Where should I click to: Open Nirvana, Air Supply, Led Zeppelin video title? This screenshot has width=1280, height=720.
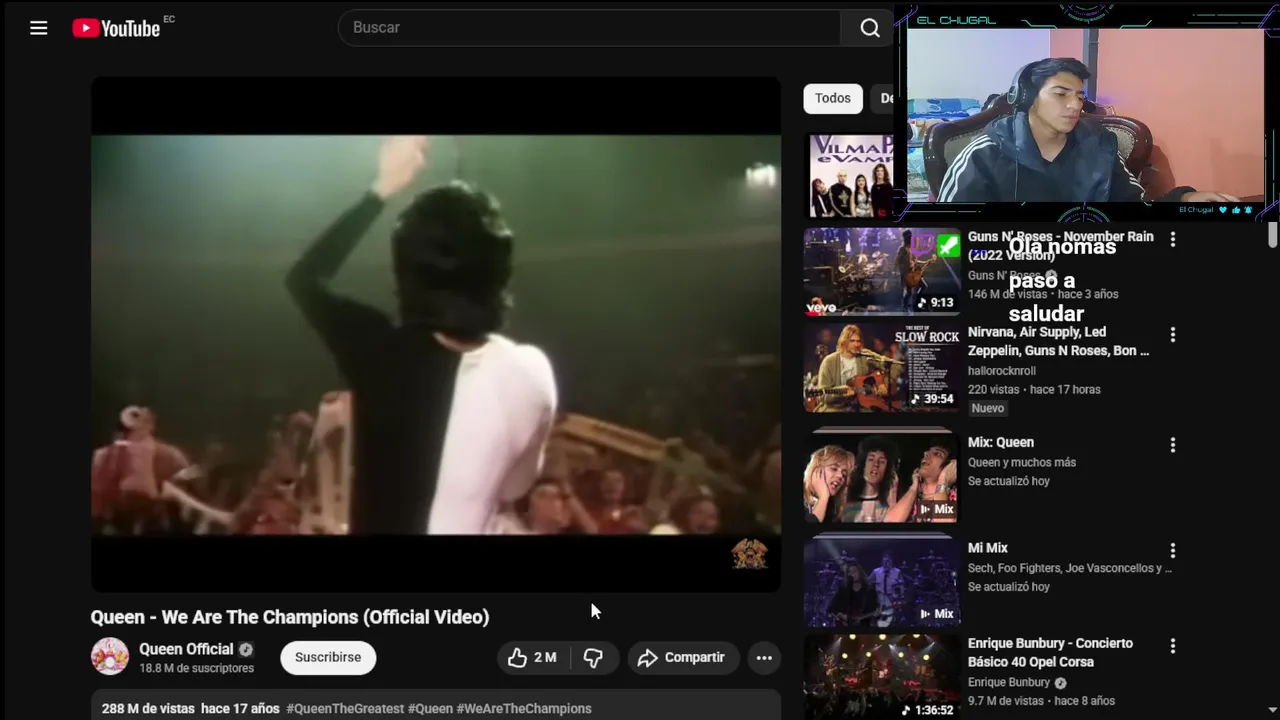tap(1058, 341)
